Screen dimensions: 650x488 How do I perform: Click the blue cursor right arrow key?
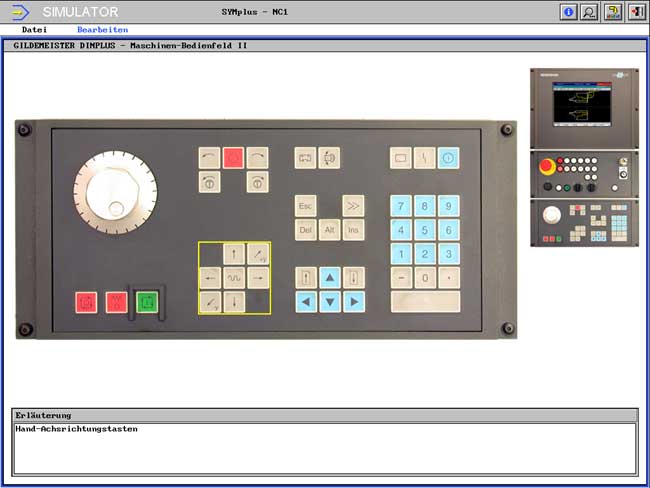pyautogui.click(x=354, y=302)
